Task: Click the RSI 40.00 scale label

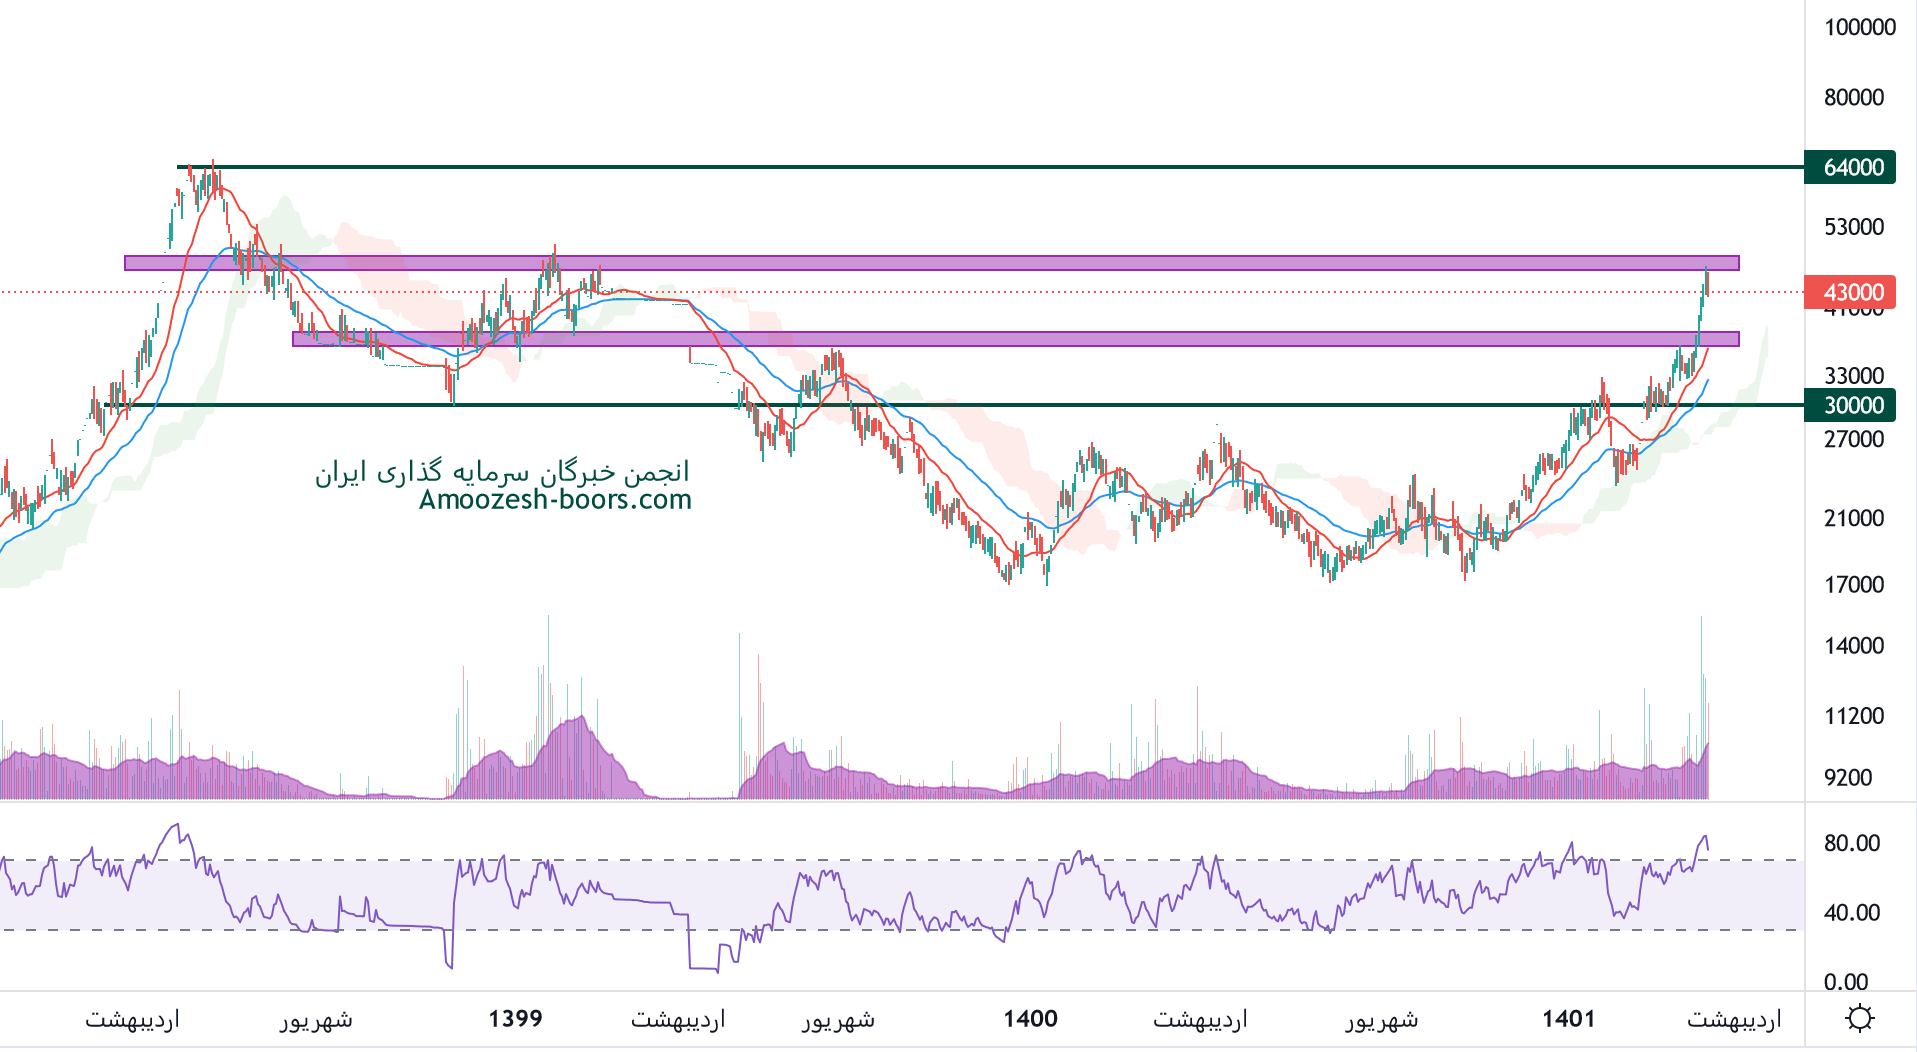Action: click(1851, 912)
